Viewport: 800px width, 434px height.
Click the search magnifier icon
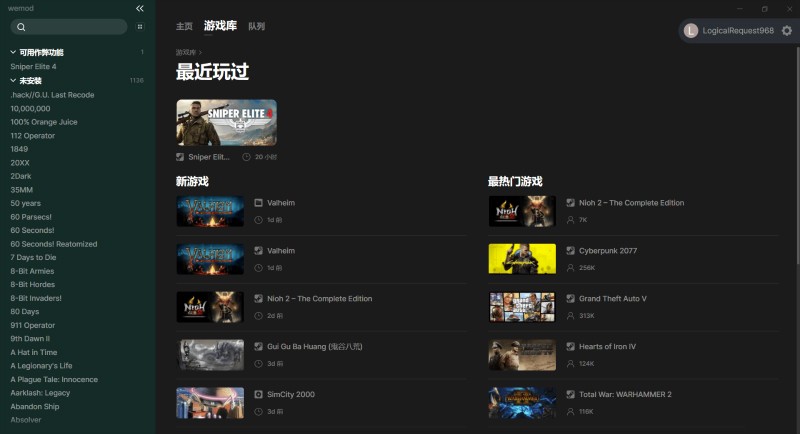[x=21, y=27]
